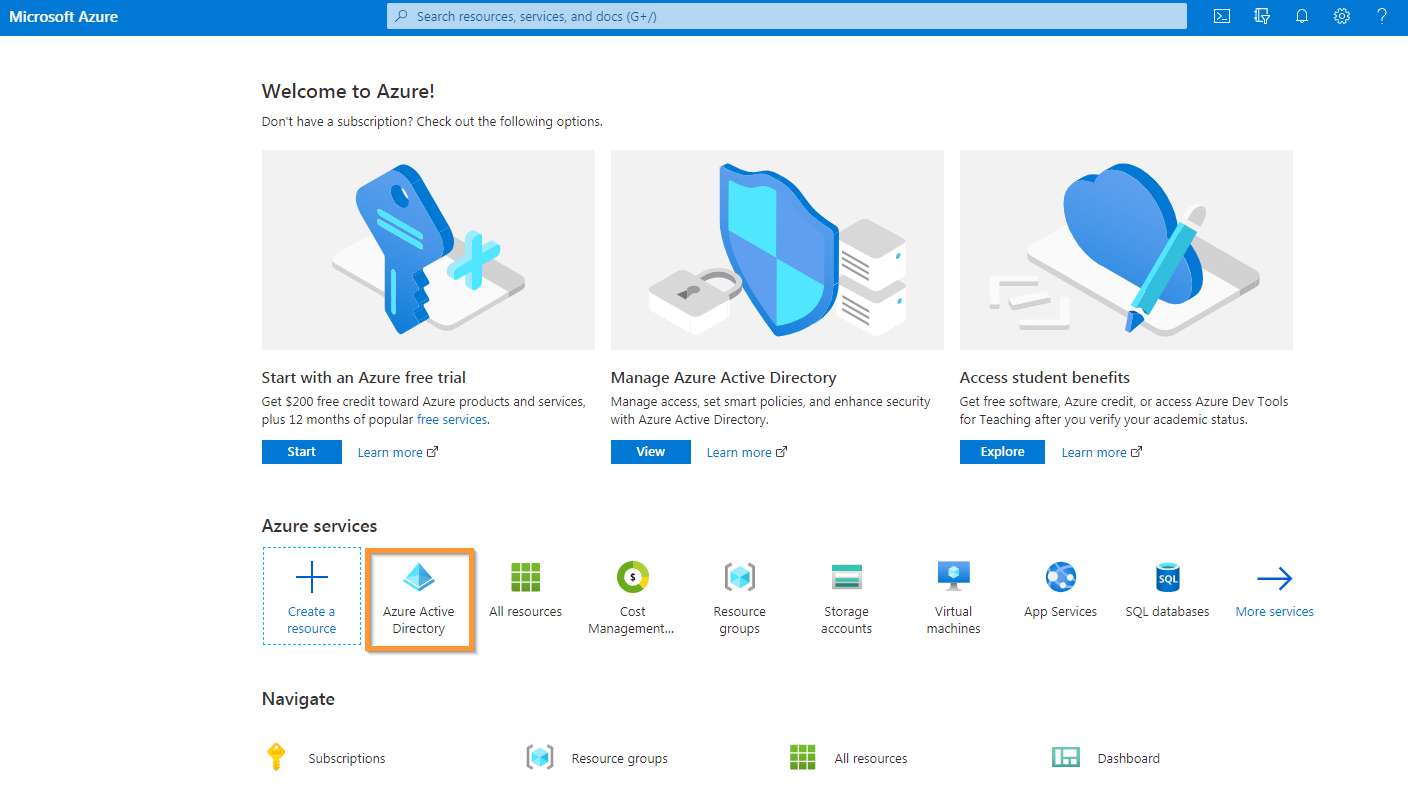Open the App Services icon
This screenshot has height=800, width=1408.
1060,577
